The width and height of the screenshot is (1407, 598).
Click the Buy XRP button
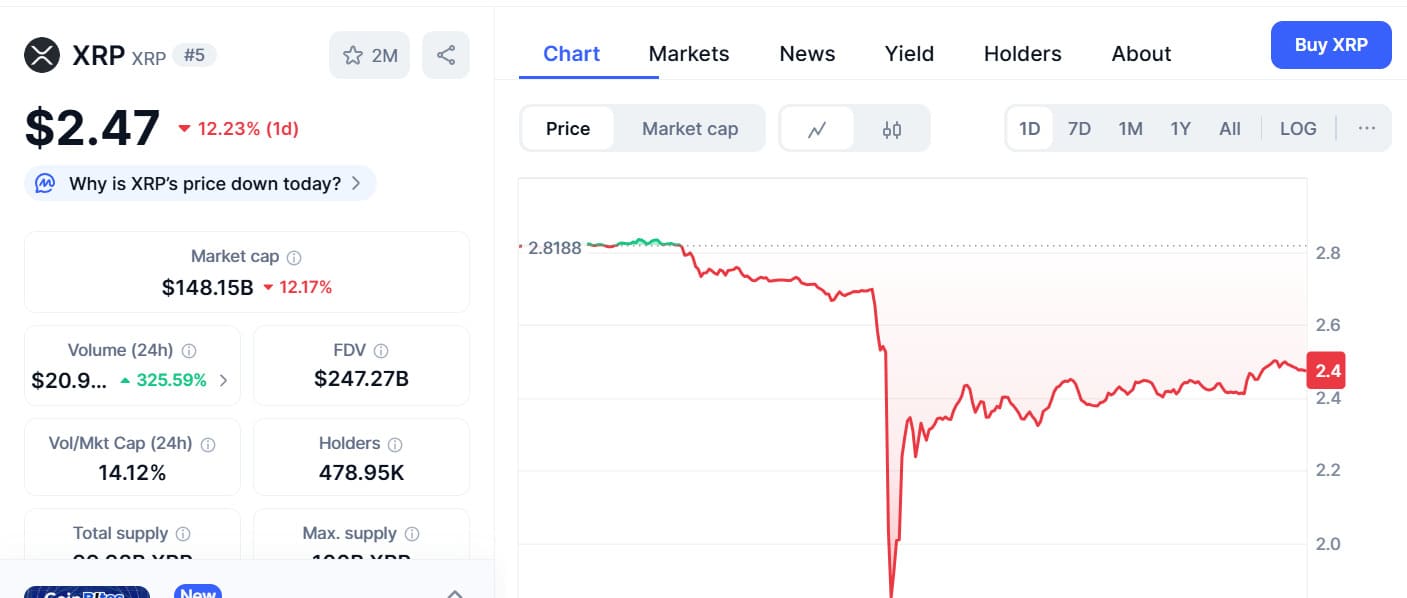point(1330,45)
